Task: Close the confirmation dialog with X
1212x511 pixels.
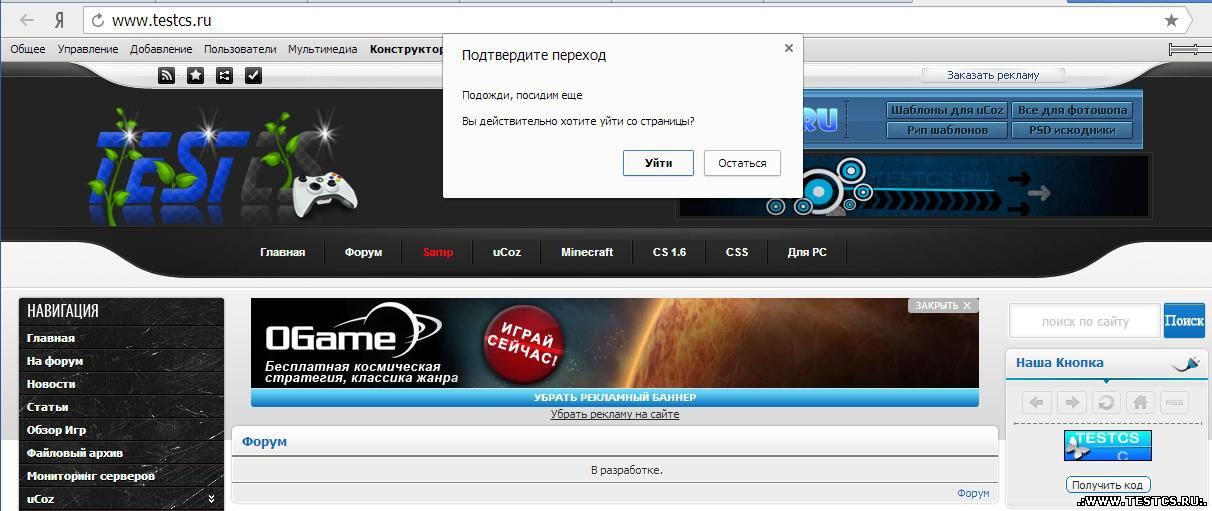Action: coord(788,48)
